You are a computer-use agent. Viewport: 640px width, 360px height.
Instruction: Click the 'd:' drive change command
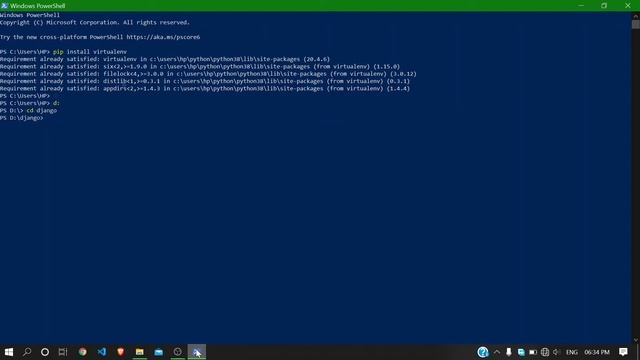point(56,103)
